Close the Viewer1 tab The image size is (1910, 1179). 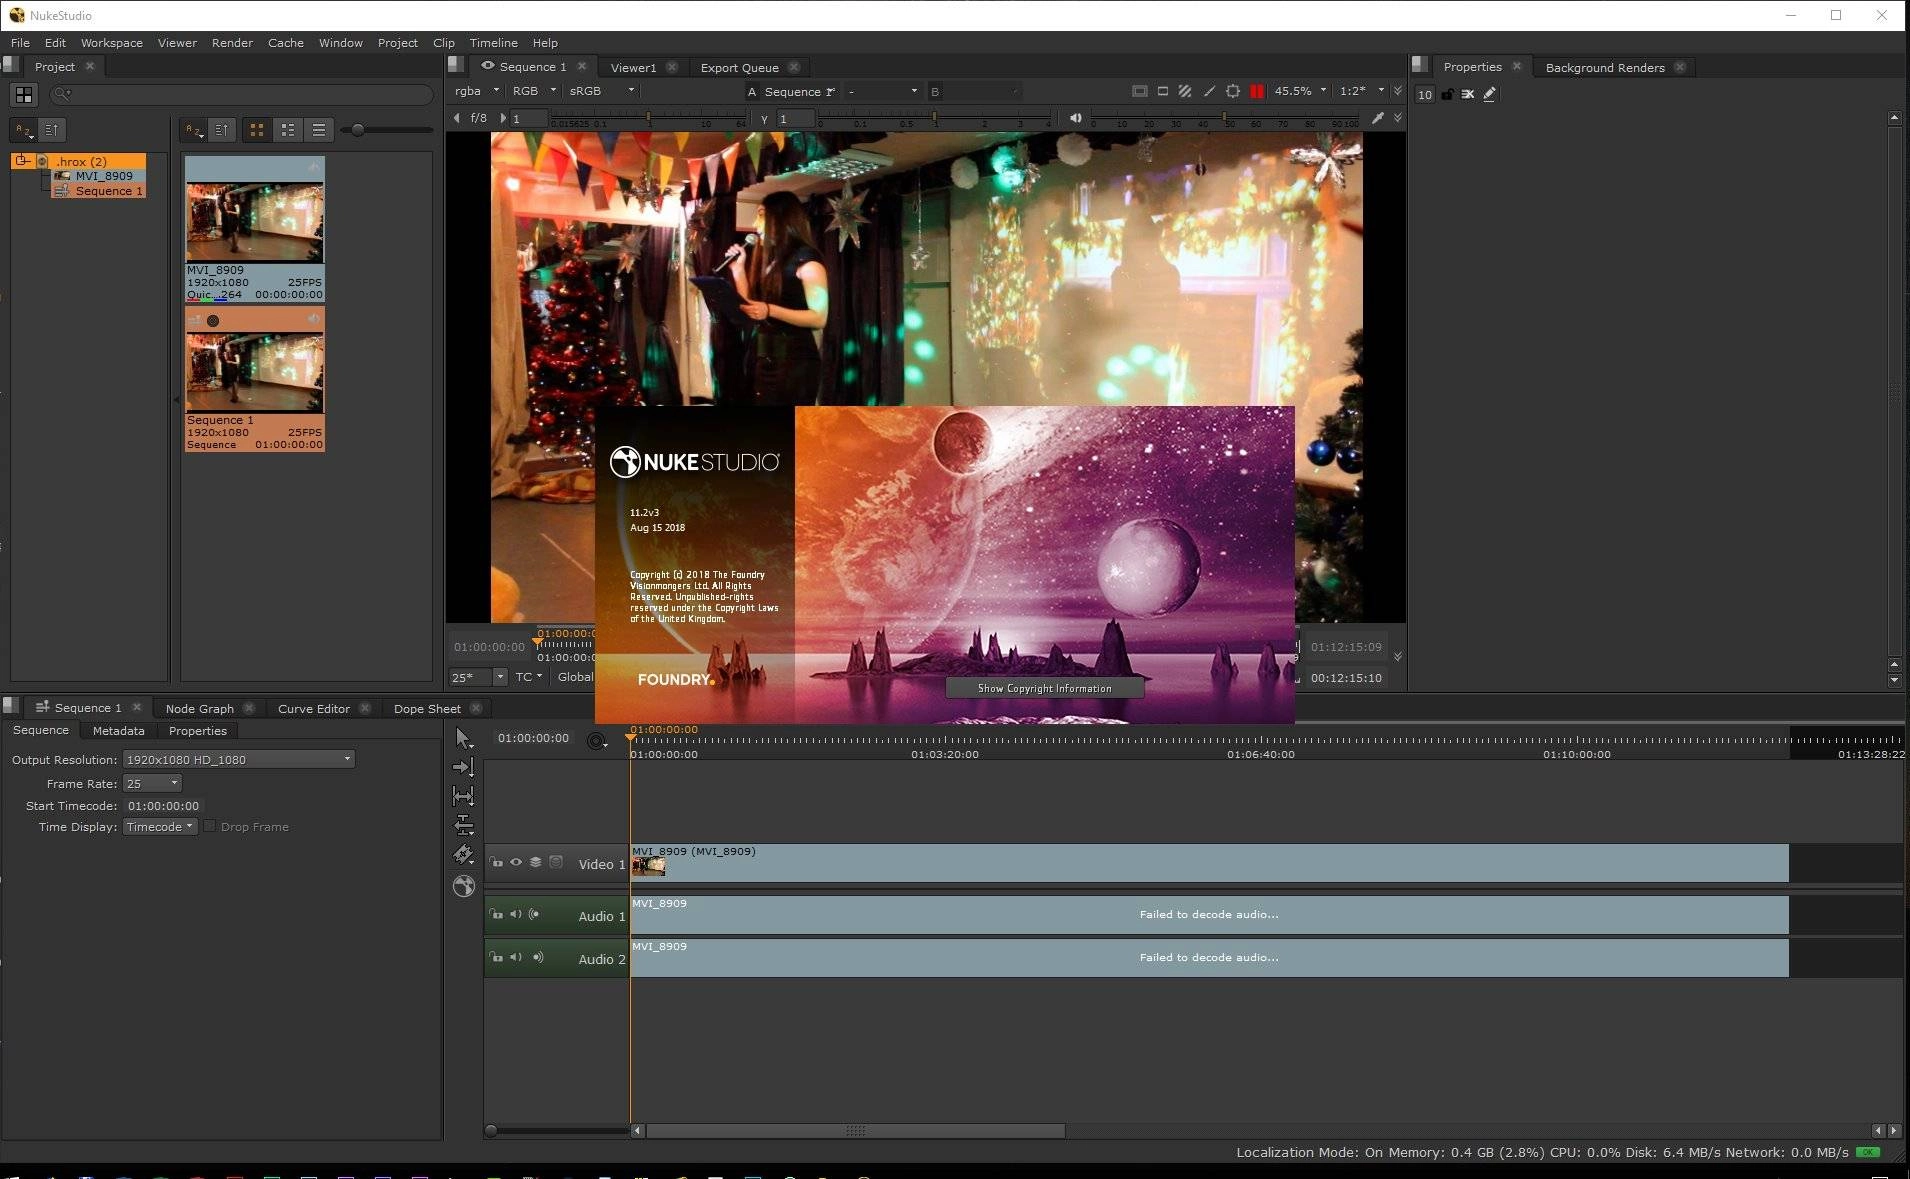tap(672, 68)
